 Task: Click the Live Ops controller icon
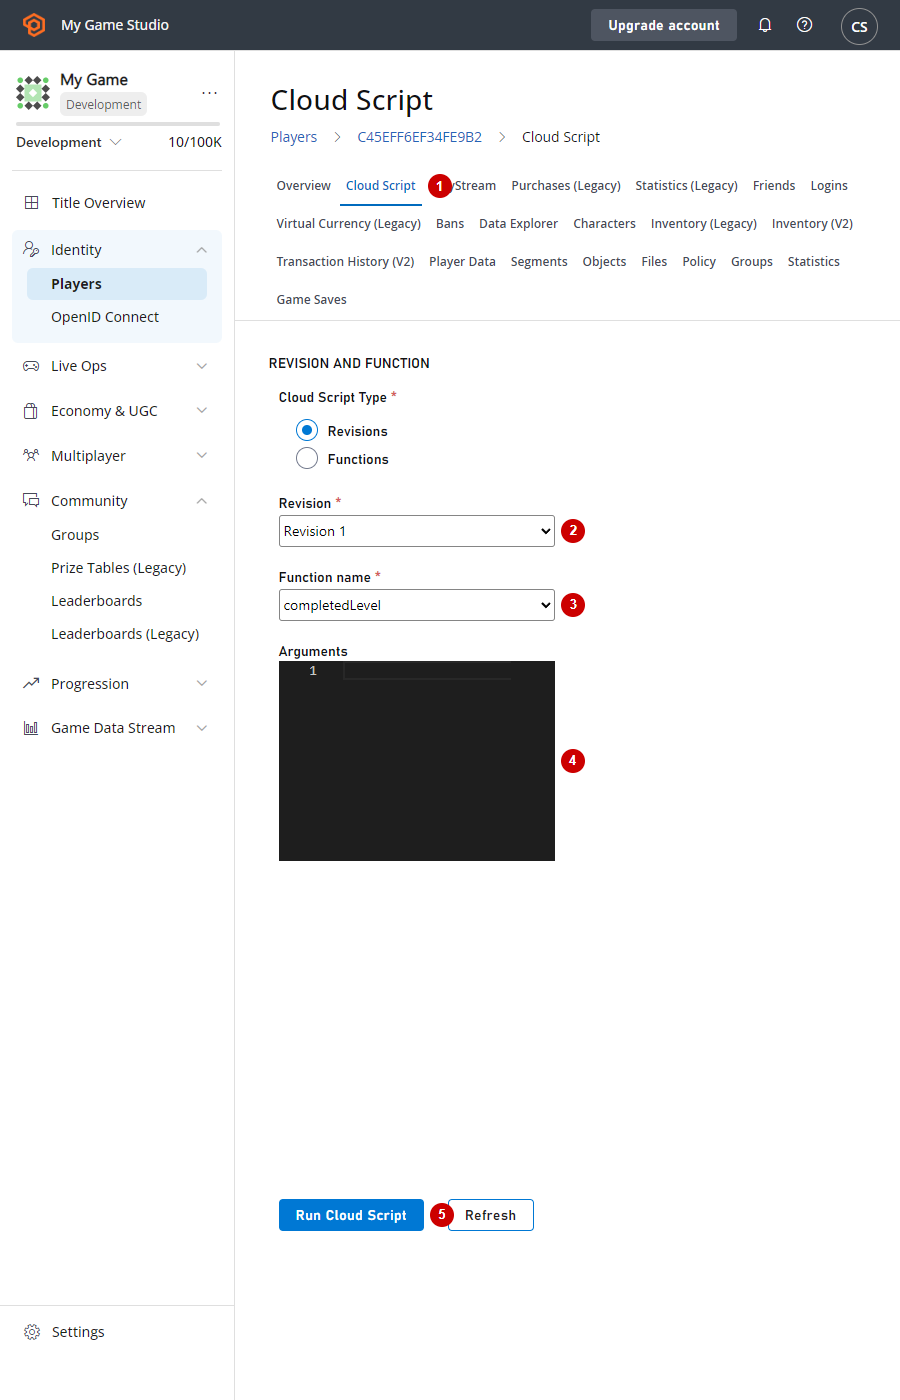[32, 366]
